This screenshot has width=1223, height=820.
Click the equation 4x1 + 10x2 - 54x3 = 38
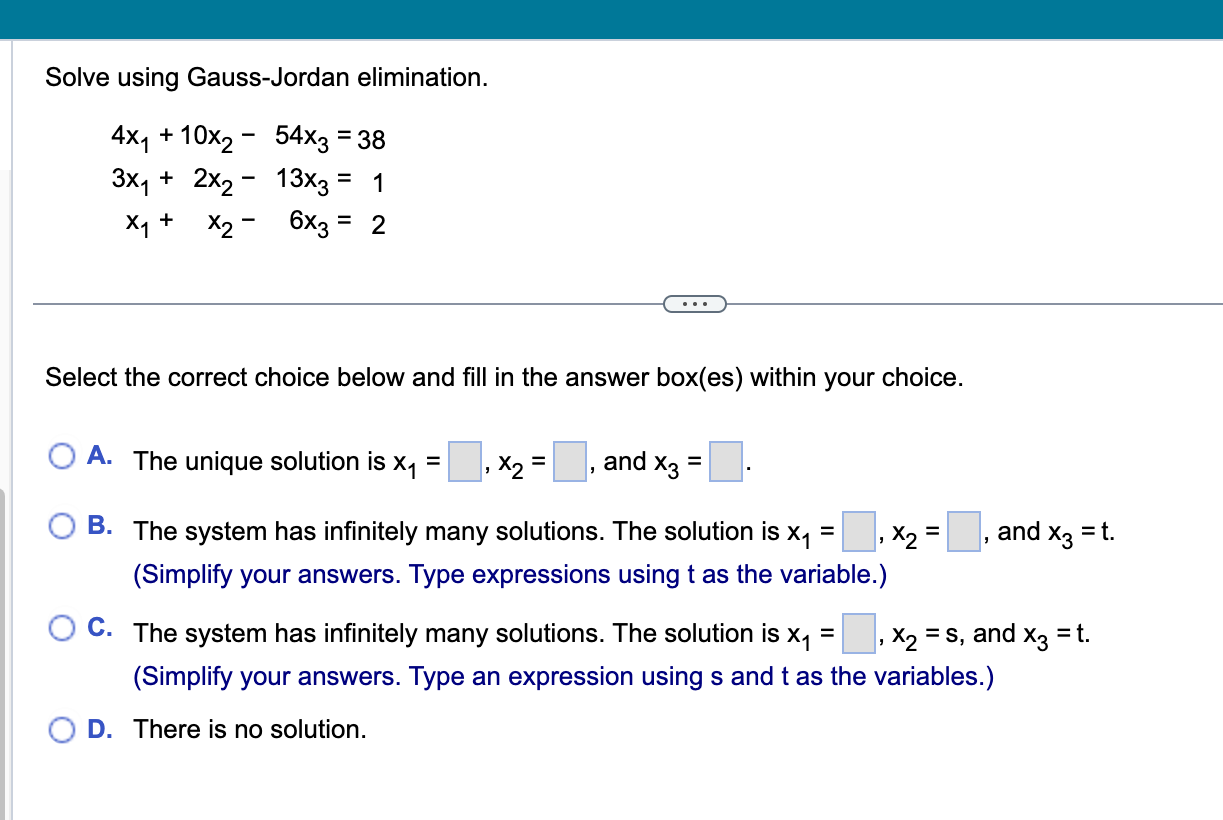point(245,138)
